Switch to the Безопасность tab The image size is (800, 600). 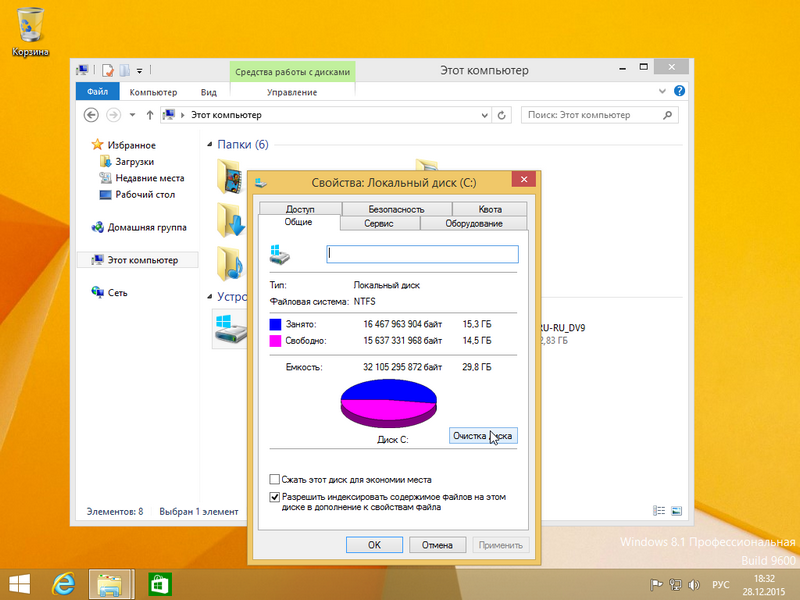click(x=395, y=209)
